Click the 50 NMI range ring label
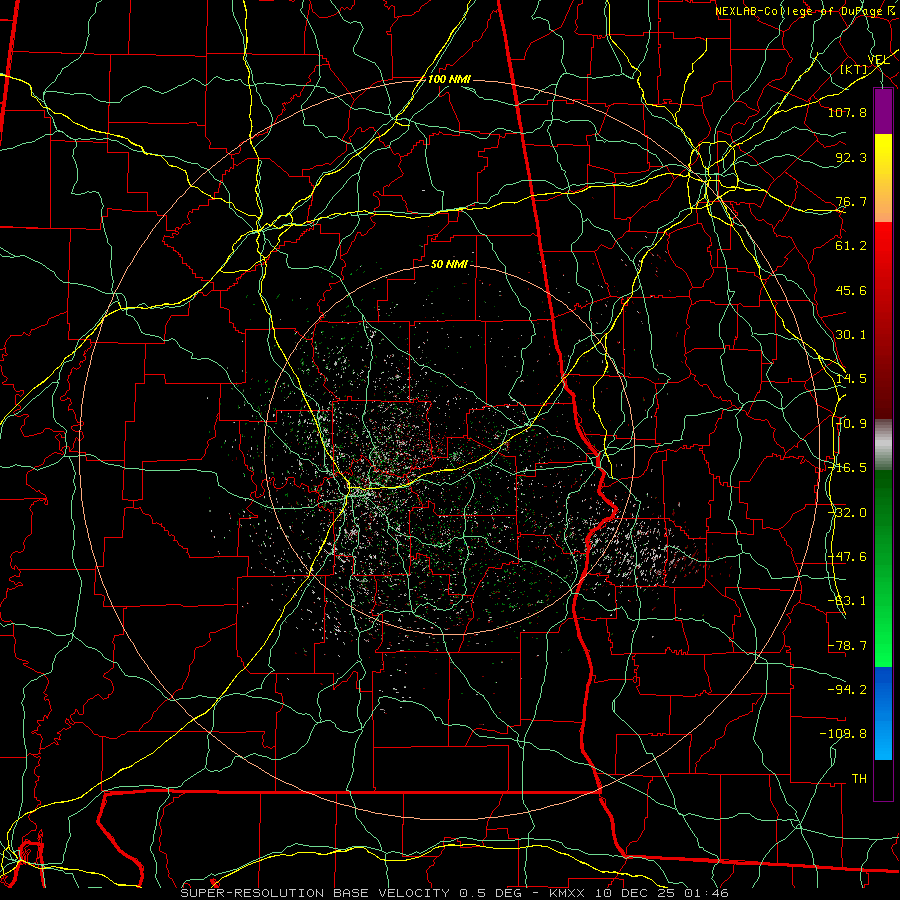 coord(449,265)
